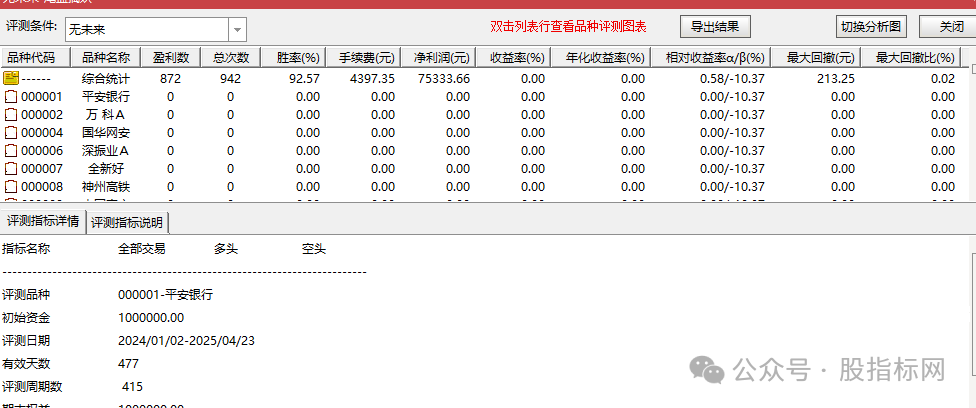The height and width of the screenshot is (408, 976).
Task: Open the 评测指标说明 tab
Action: (x=127, y=222)
